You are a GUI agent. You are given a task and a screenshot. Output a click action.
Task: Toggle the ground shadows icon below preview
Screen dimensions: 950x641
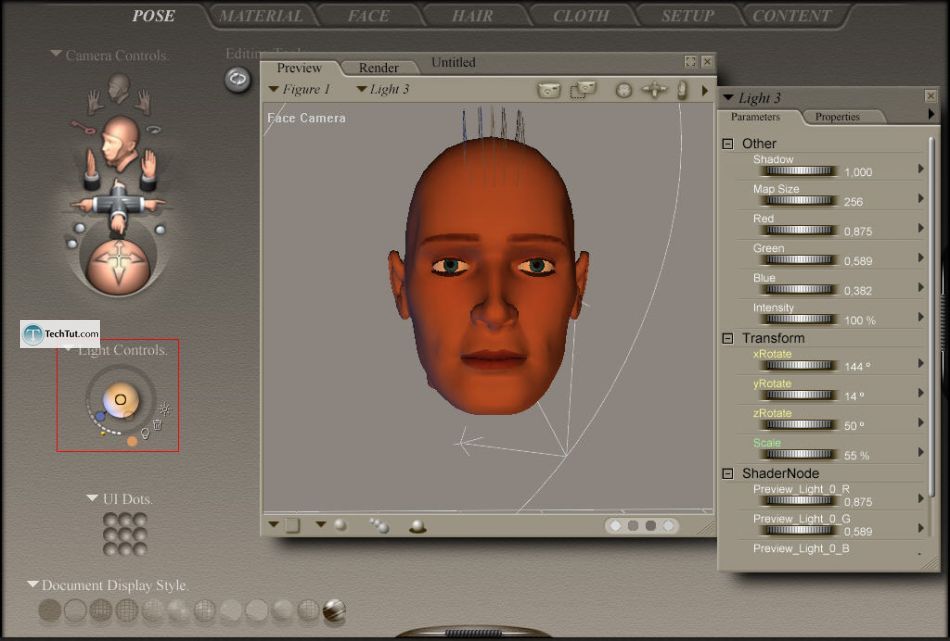[x=417, y=526]
